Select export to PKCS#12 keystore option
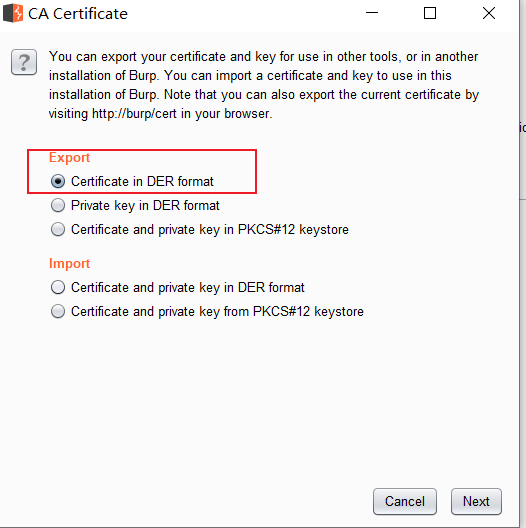 click(58, 229)
